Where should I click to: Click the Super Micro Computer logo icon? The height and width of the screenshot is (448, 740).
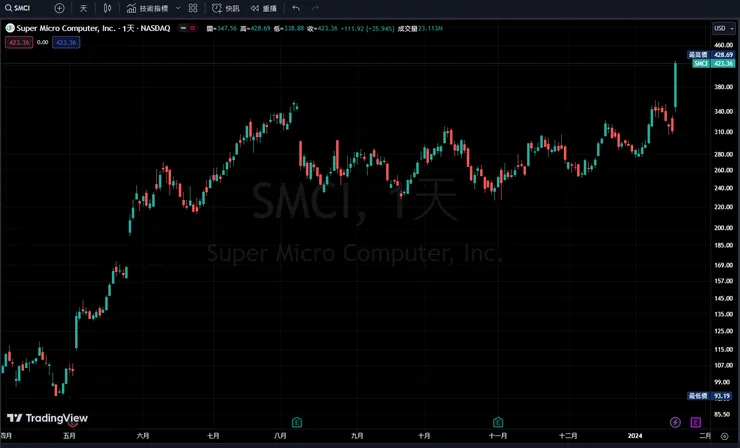[9, 28]
